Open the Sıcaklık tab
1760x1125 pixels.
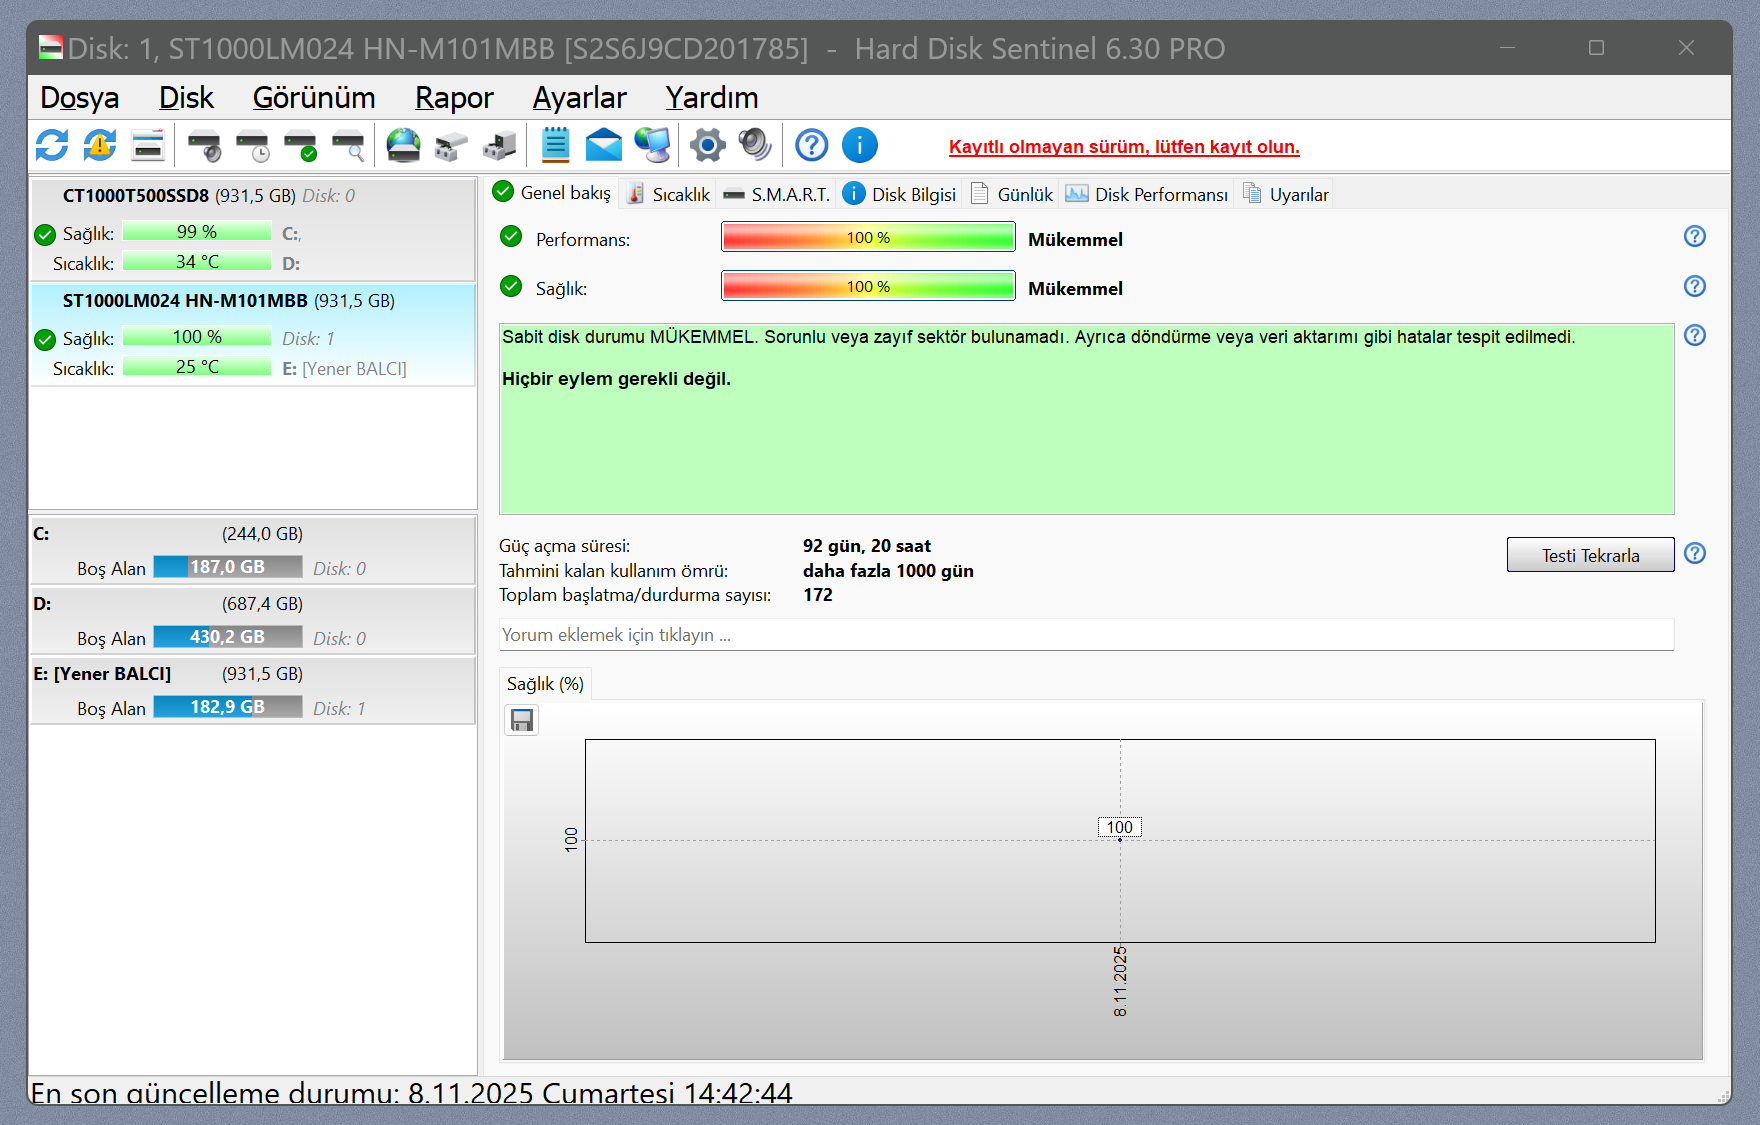(668, 194)
